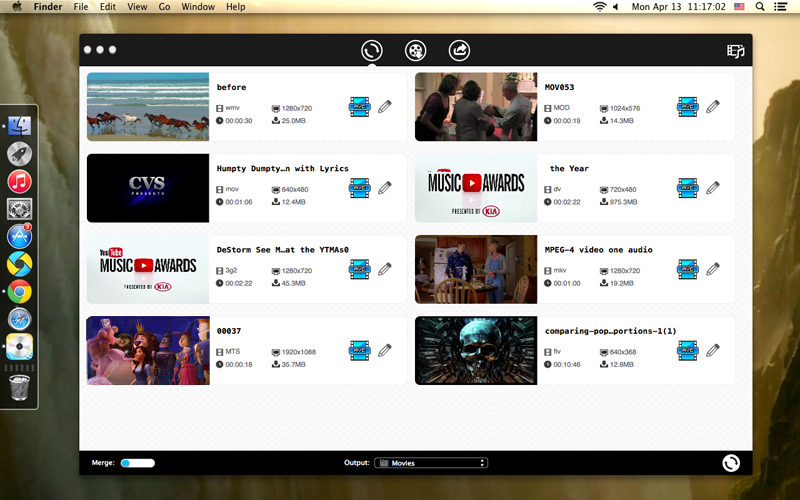
Task: Select the 00037 cartoon thumbnail
Action: (148, 351)
